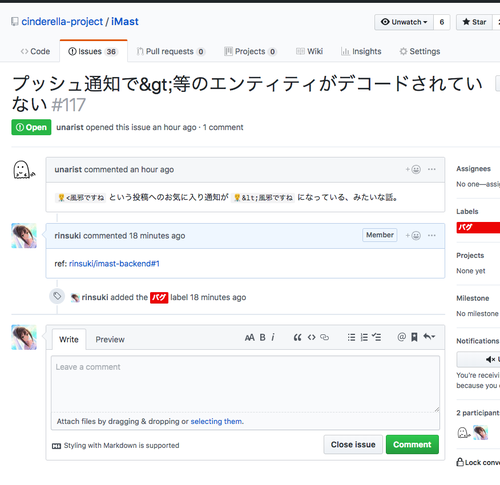Open the Unwatch dropdown
Image resolution: width=500 pixels, height=485 pixels.
click(404, 22)
